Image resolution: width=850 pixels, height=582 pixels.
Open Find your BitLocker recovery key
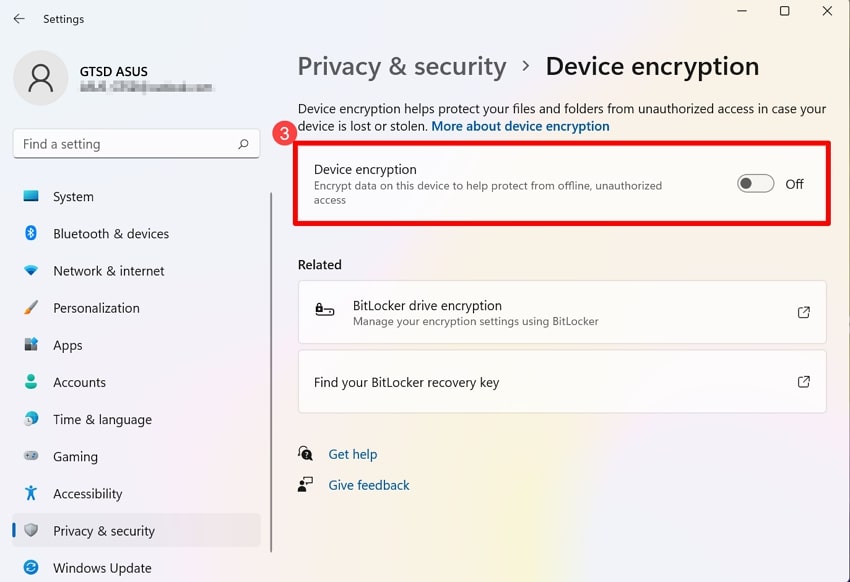tap(562, 381)
